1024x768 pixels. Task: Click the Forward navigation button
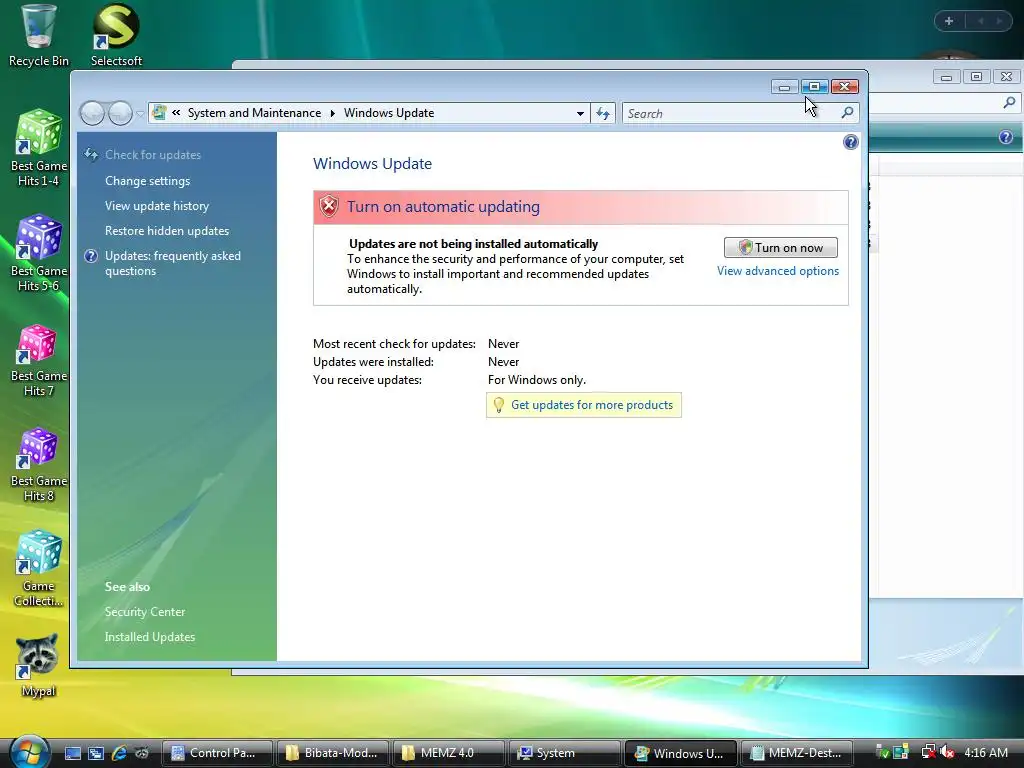point(120,114)
